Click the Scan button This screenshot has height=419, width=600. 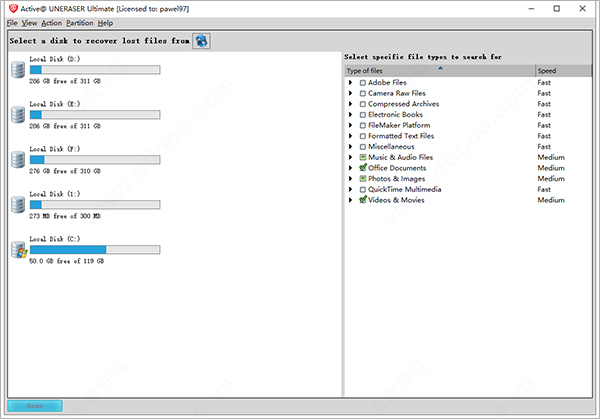[x=35, y=406]
